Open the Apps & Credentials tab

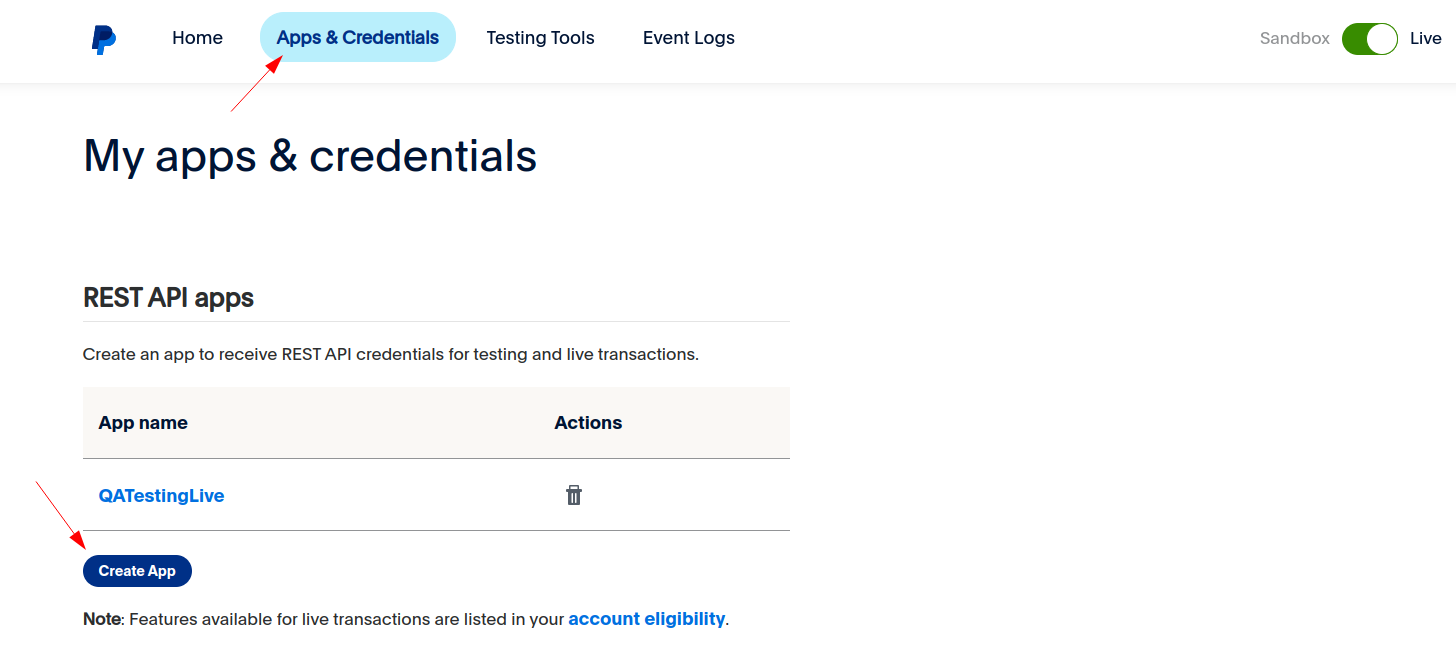[x=358, y=38]
